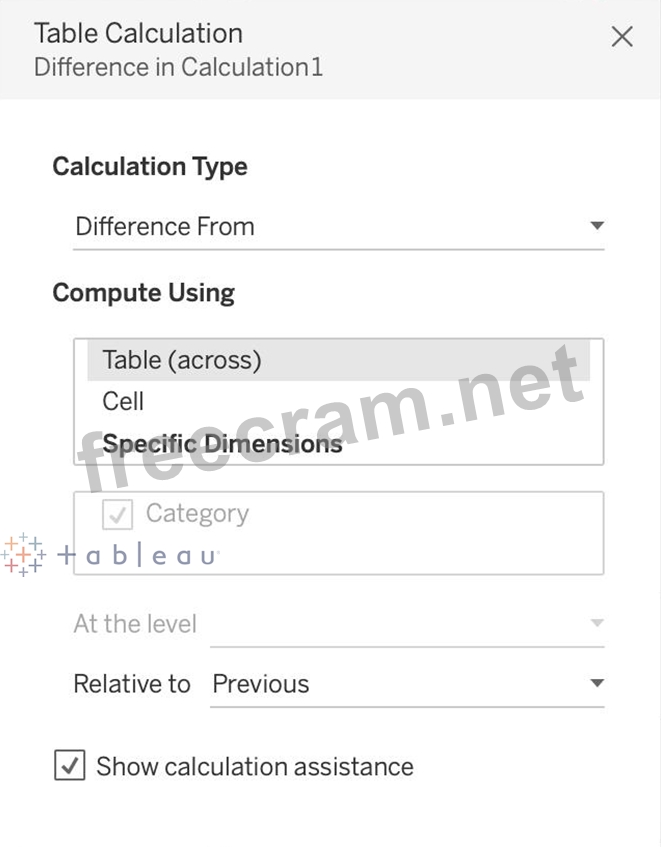Click the Difference in Calculation1 subtitle
The width and height of the screenshot is (661, 847).
coord(178,68)
